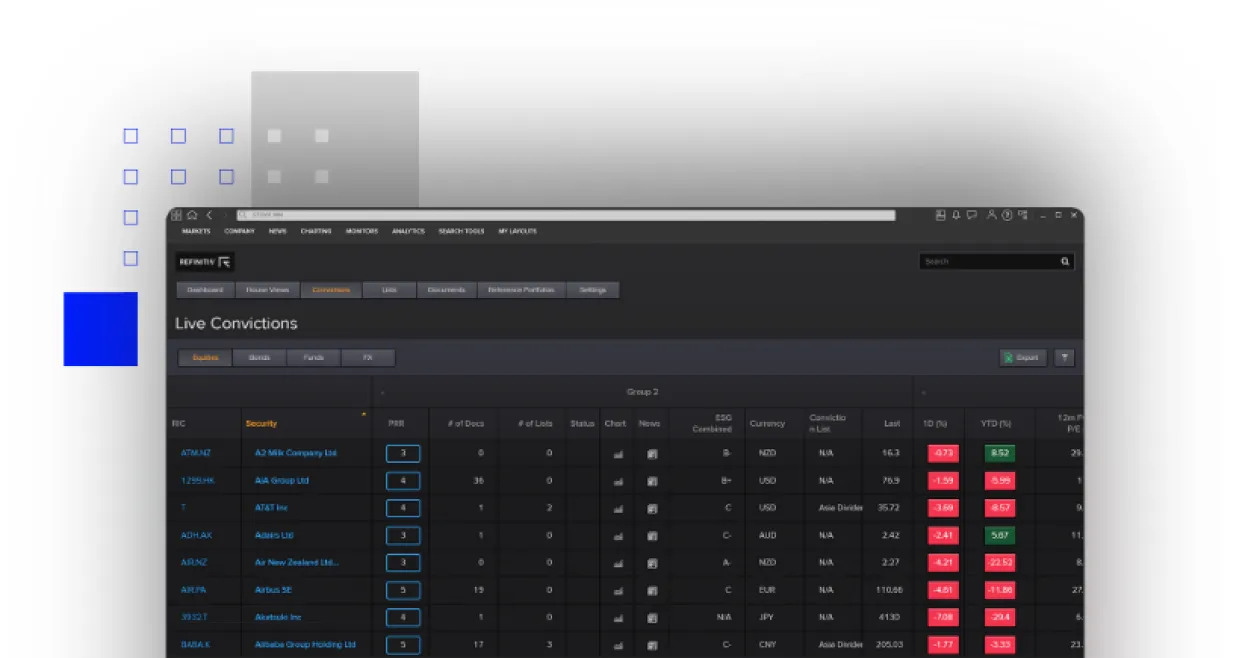Open chart icon for Alibaba Group Holding
The height and width of the screenshot is (658, 1248).
click(617, 645)
